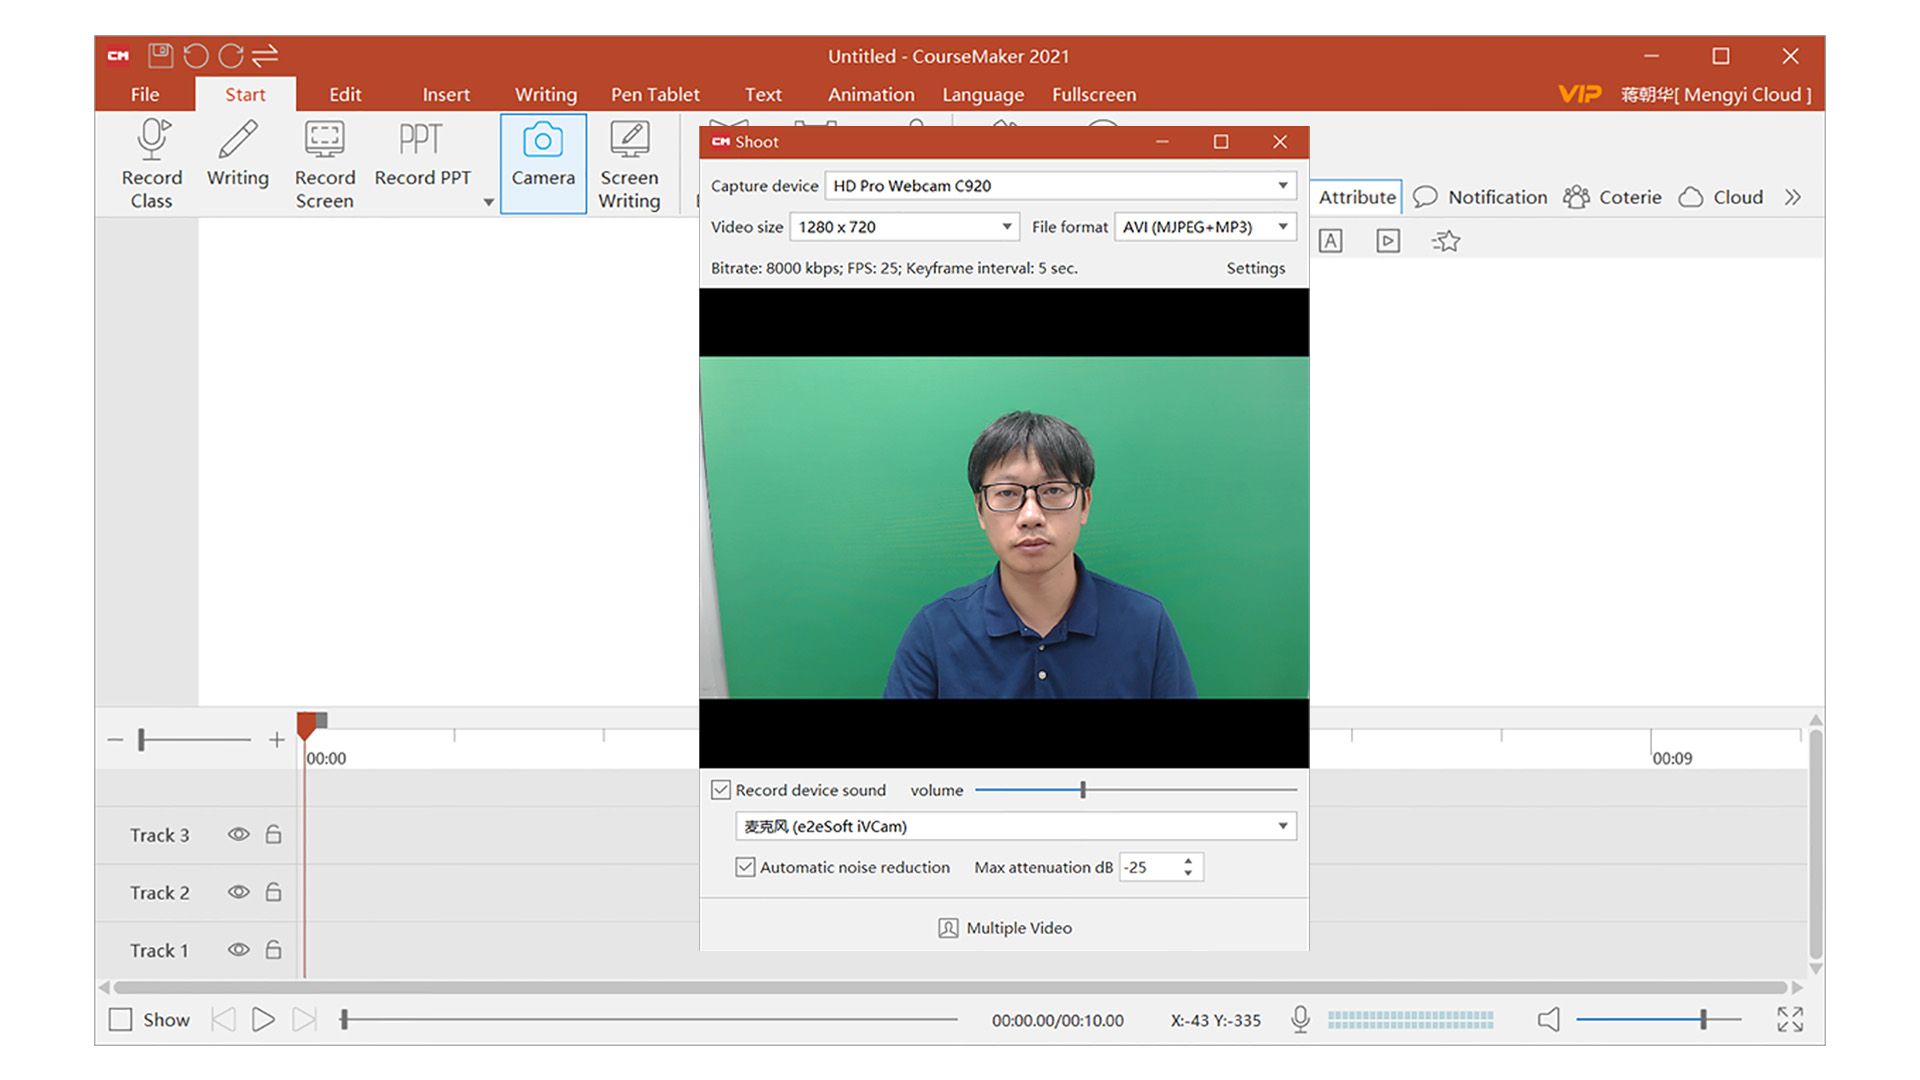
Task: Expand more panels with the double chevron
Action: (x=1792, y=197)
